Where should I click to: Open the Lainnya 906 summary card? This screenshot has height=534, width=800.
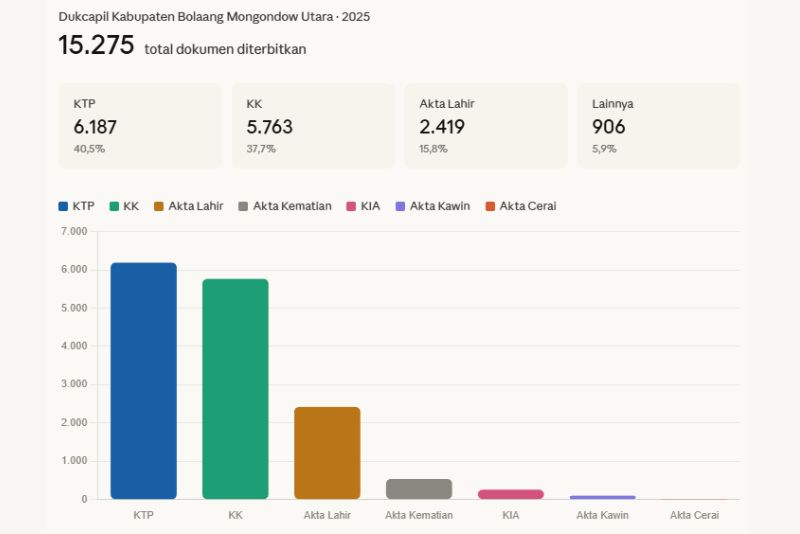point(659,126)
